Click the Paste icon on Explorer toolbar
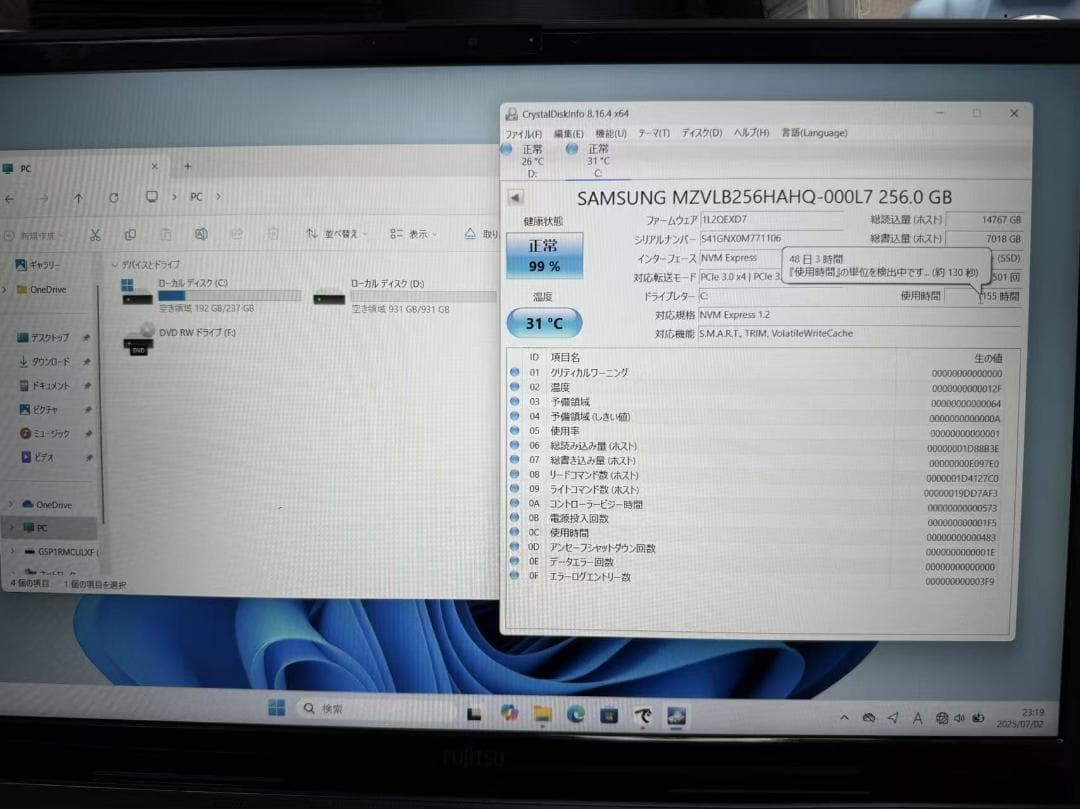This screenshot has height=809, width=1080. tap(167, 234)
